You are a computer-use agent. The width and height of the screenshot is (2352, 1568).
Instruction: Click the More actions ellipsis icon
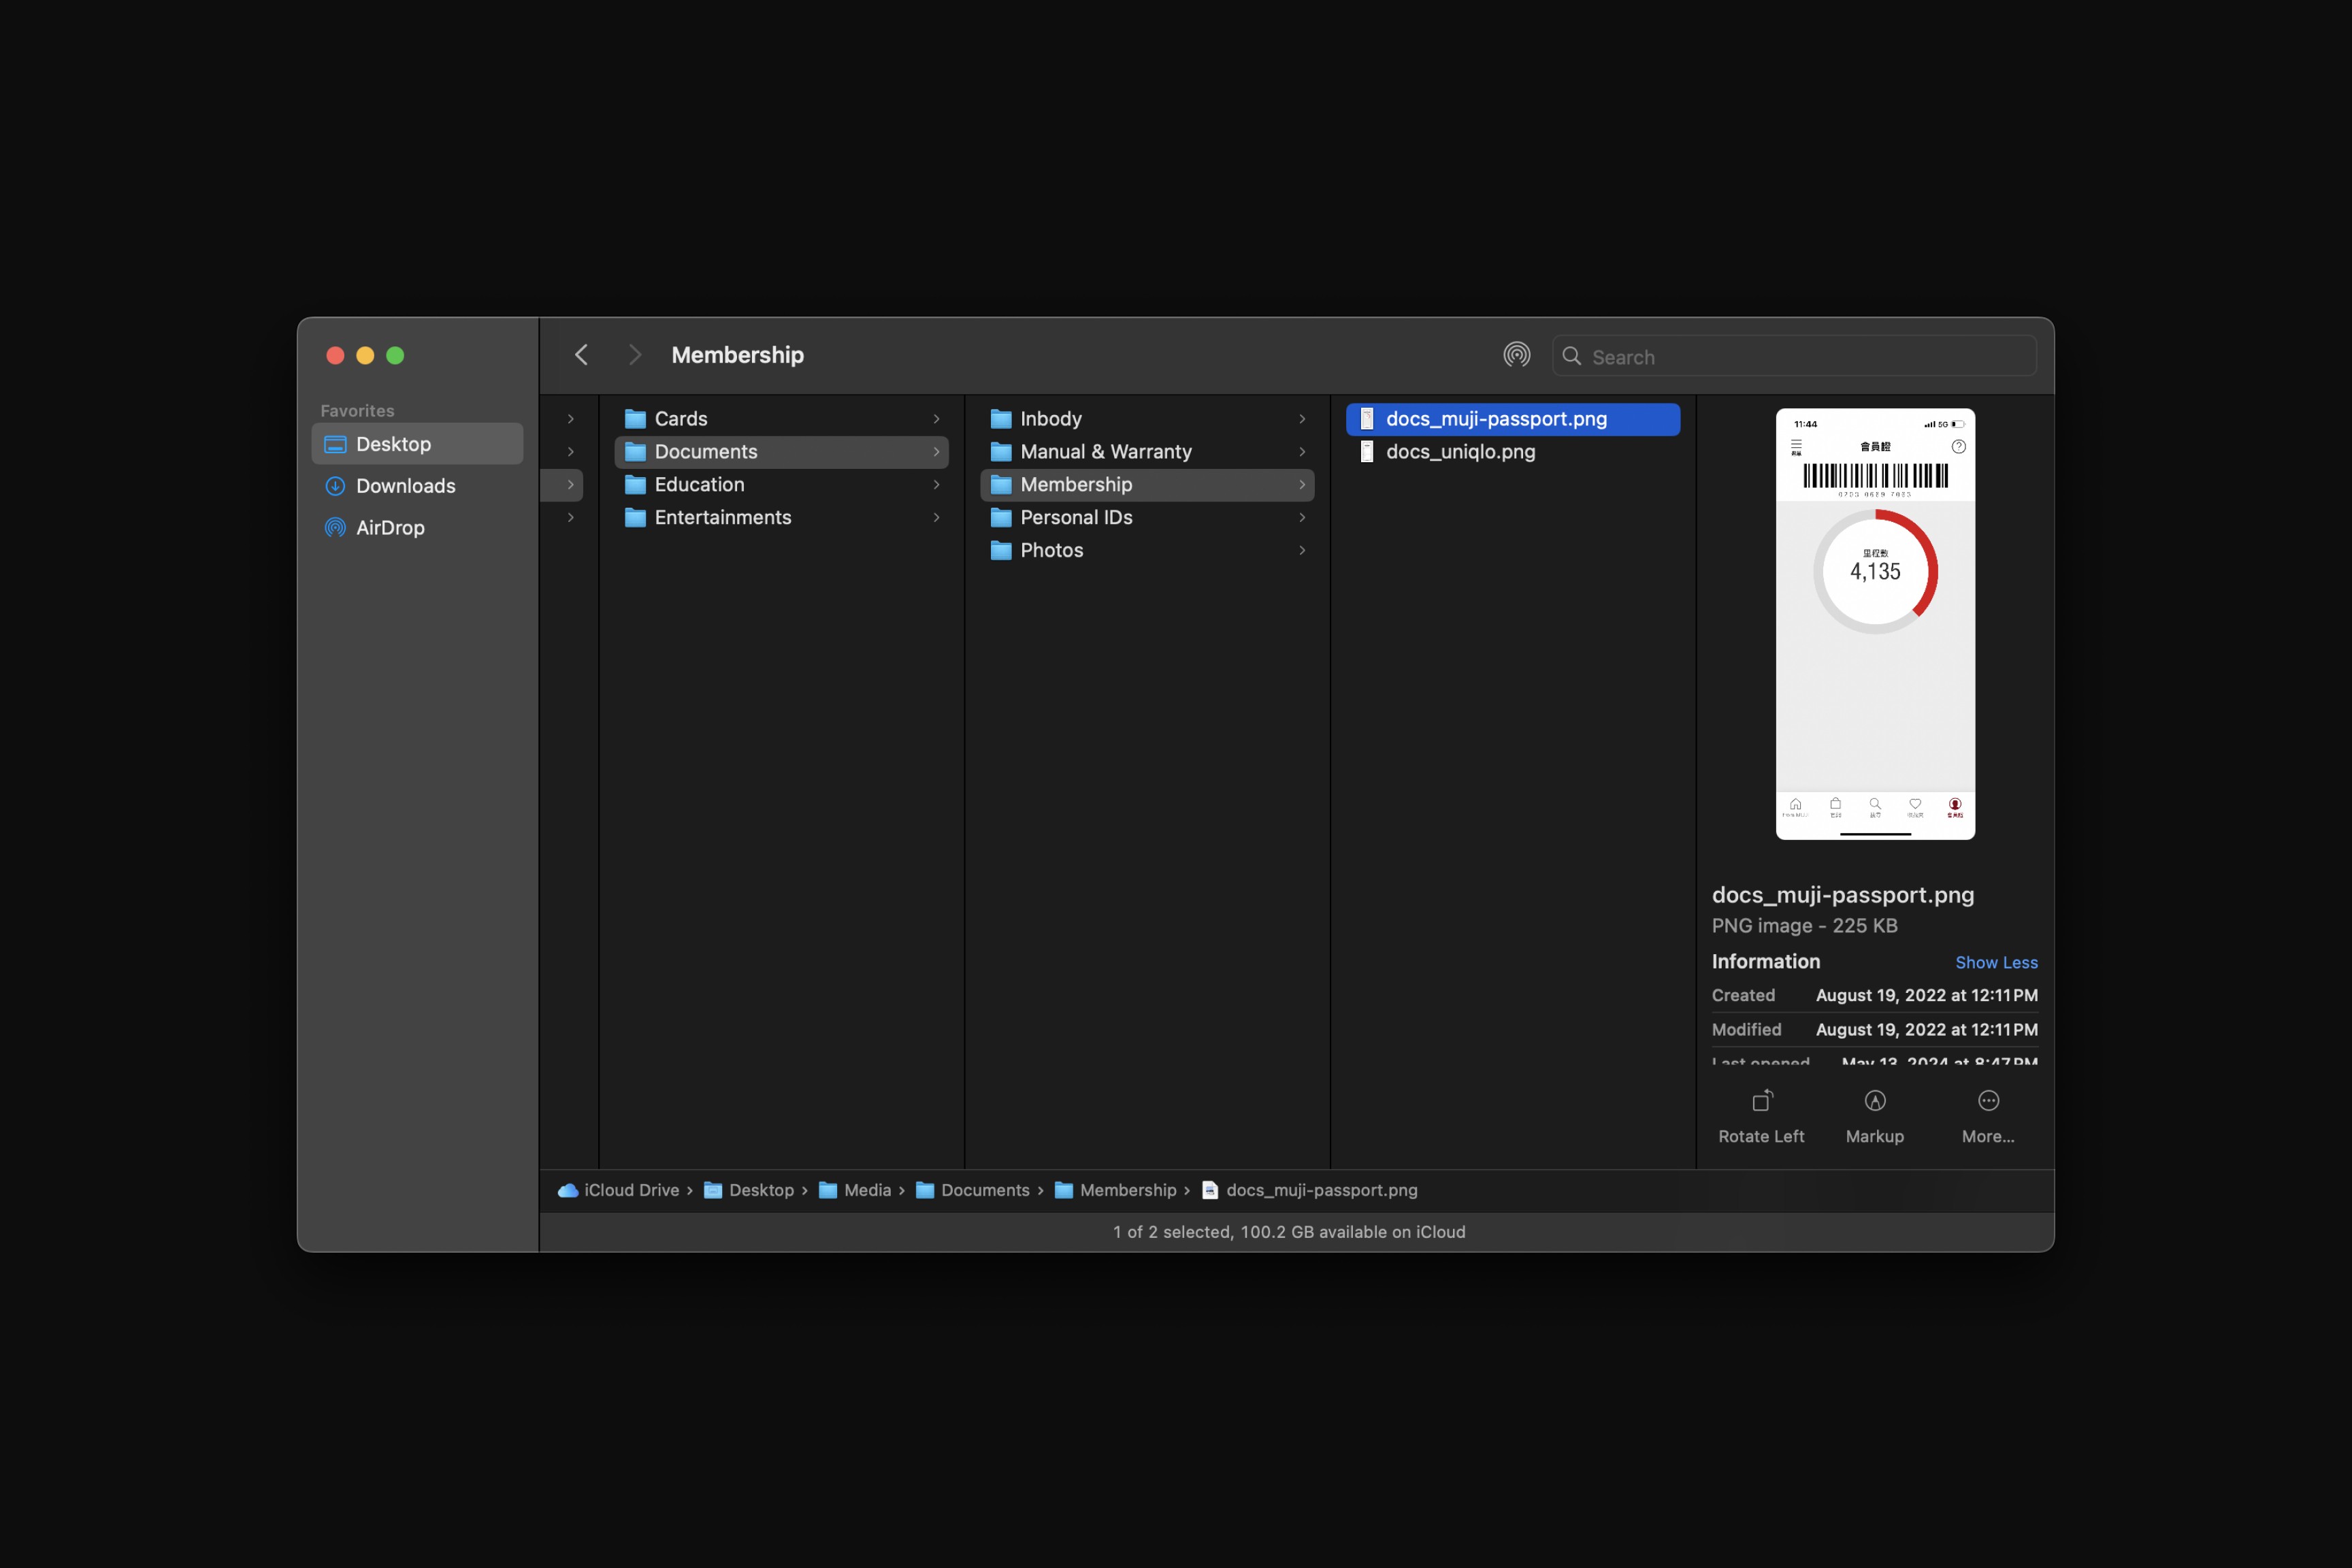[x=1988, y=1101]
